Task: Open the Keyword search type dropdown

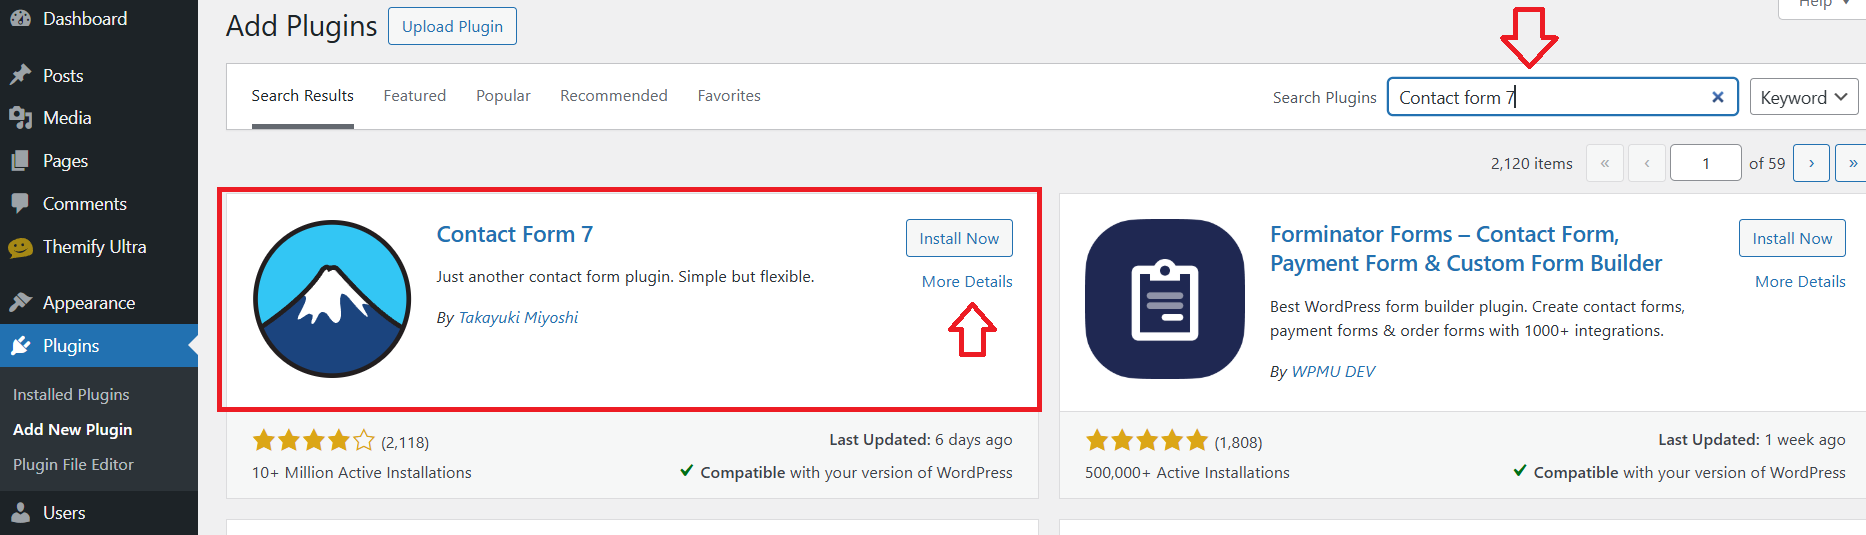Action: [1803, 97]
